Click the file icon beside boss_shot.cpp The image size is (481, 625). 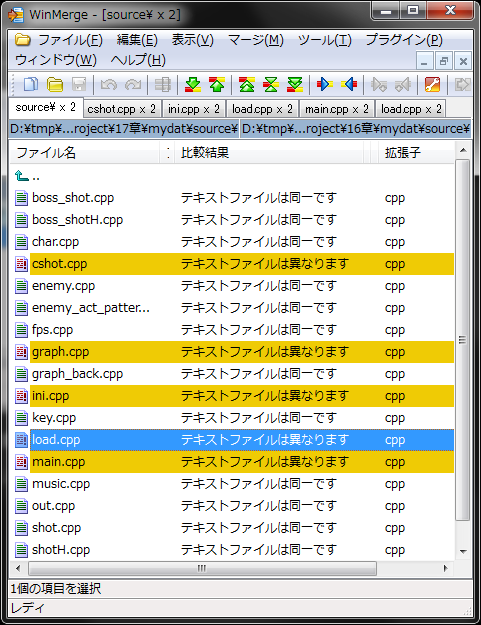click(21, 198)
